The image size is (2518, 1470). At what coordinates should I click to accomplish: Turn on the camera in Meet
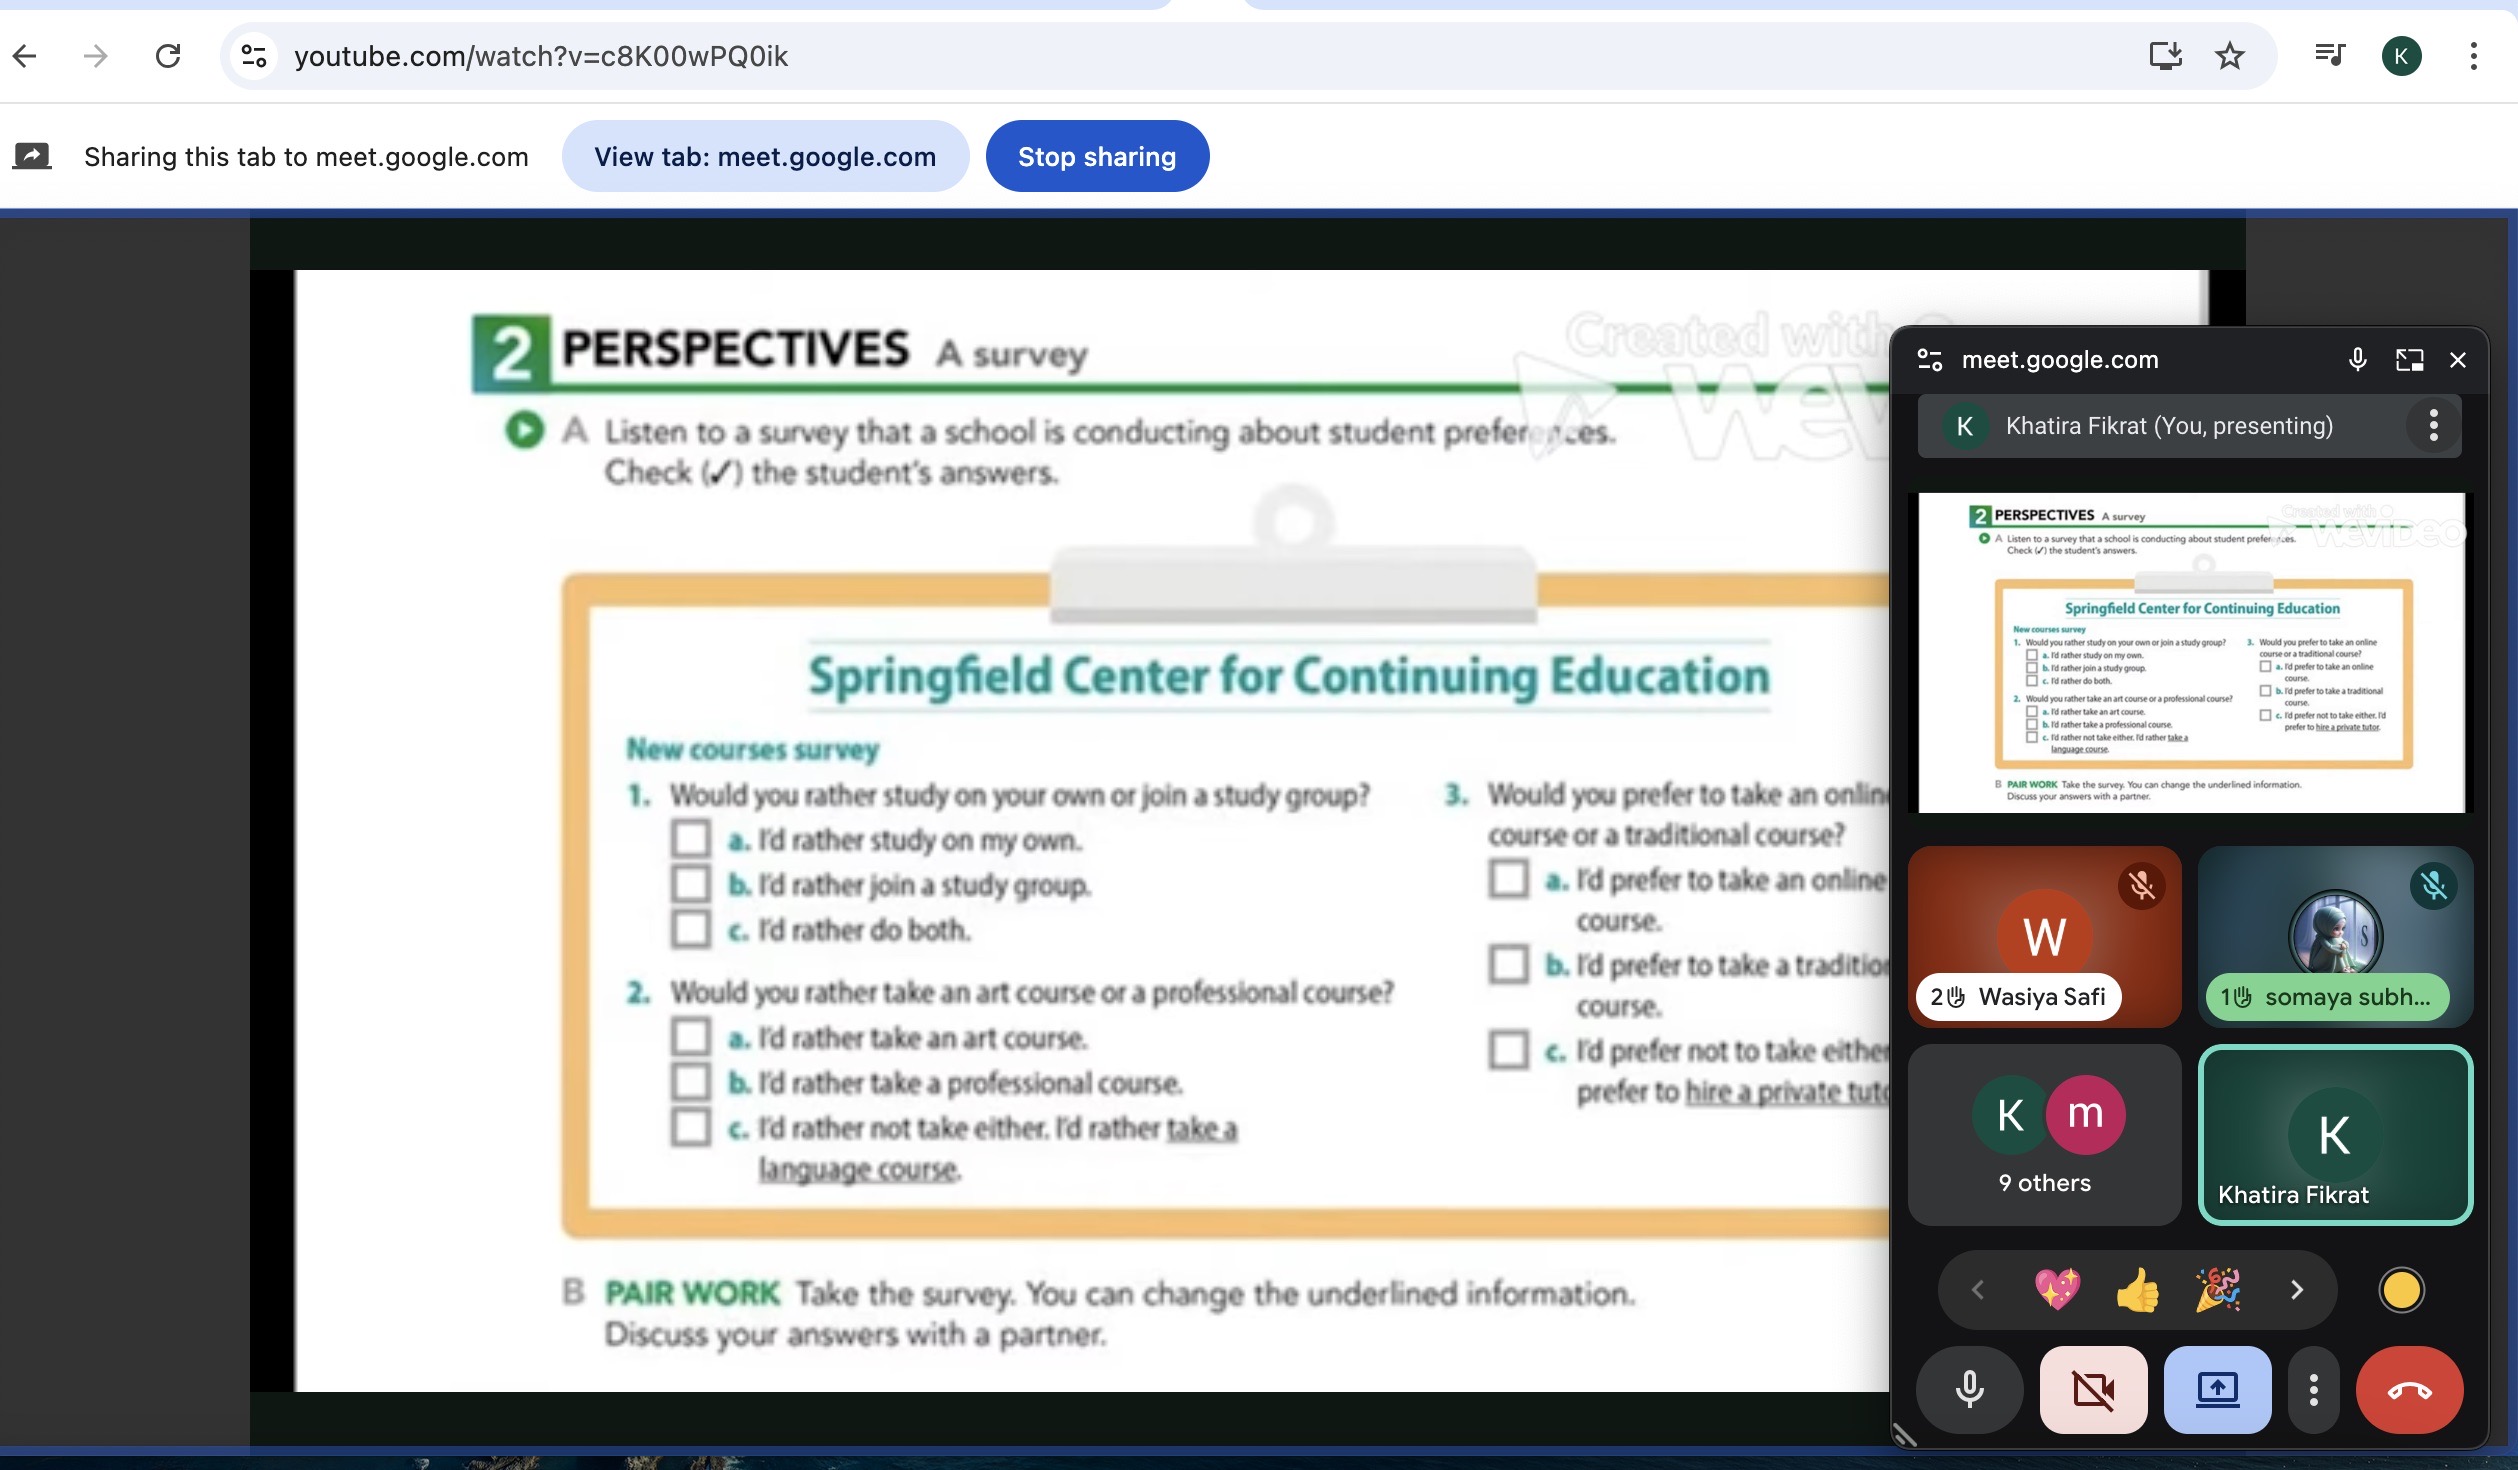[x=2093, y=1390]
